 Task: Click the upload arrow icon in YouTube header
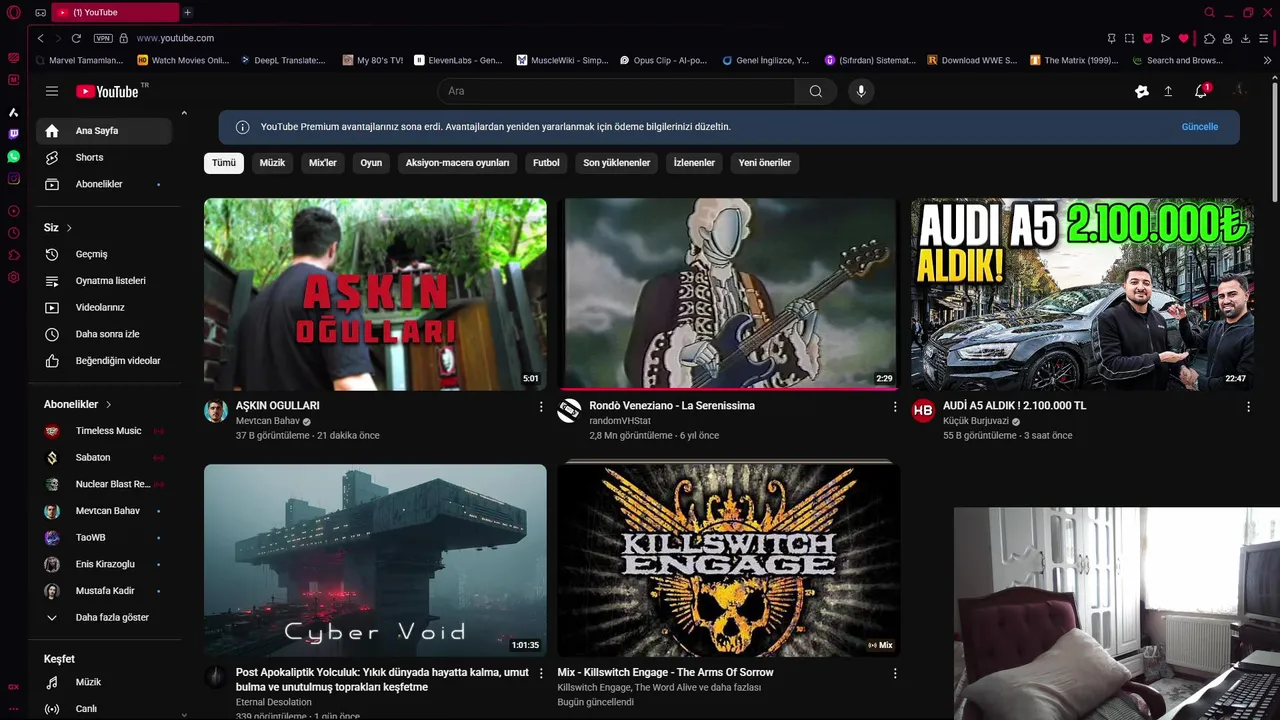pyautogui.click(x=1168, y=91)
